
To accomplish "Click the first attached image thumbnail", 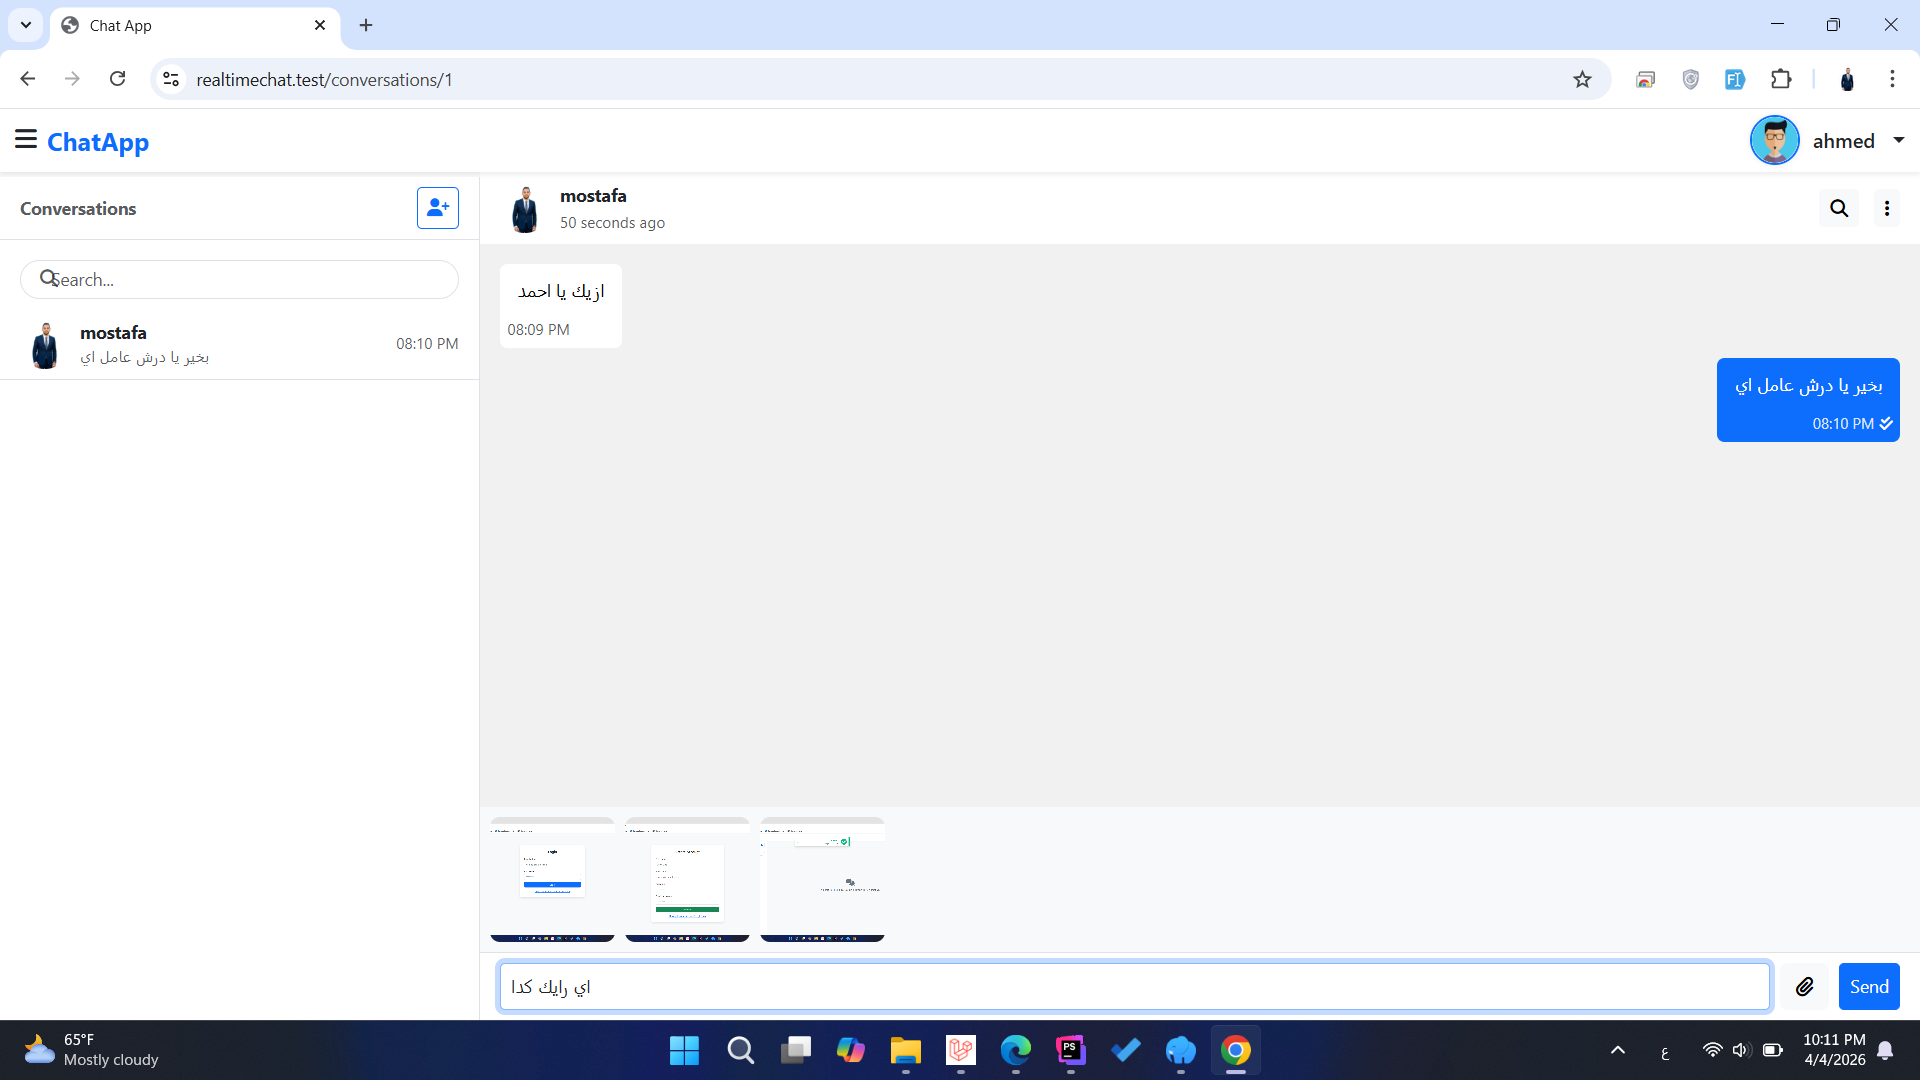I will 552,879.
